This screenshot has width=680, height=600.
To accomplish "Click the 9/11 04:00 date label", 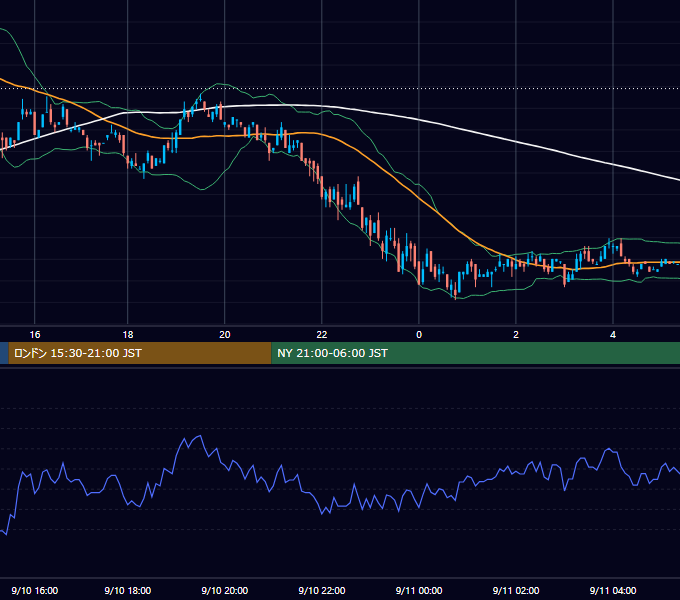I will click(613, 590).
